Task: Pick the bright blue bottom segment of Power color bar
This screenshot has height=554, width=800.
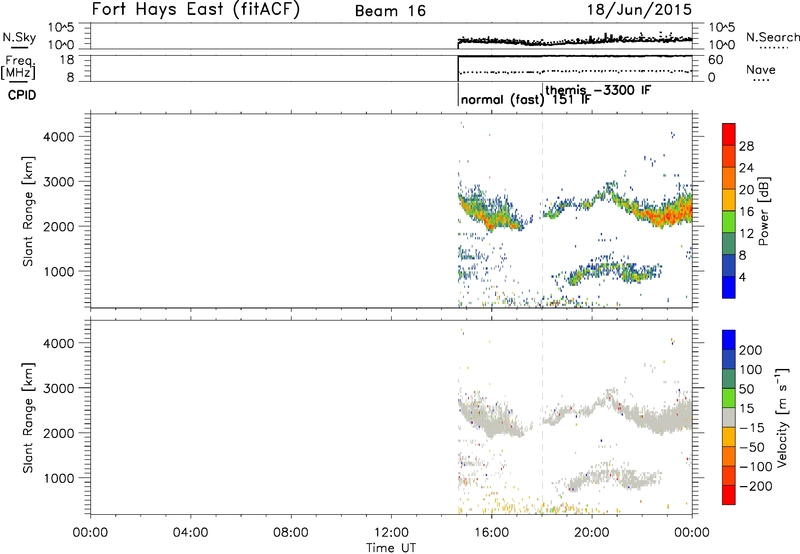Action: point(729,287)
